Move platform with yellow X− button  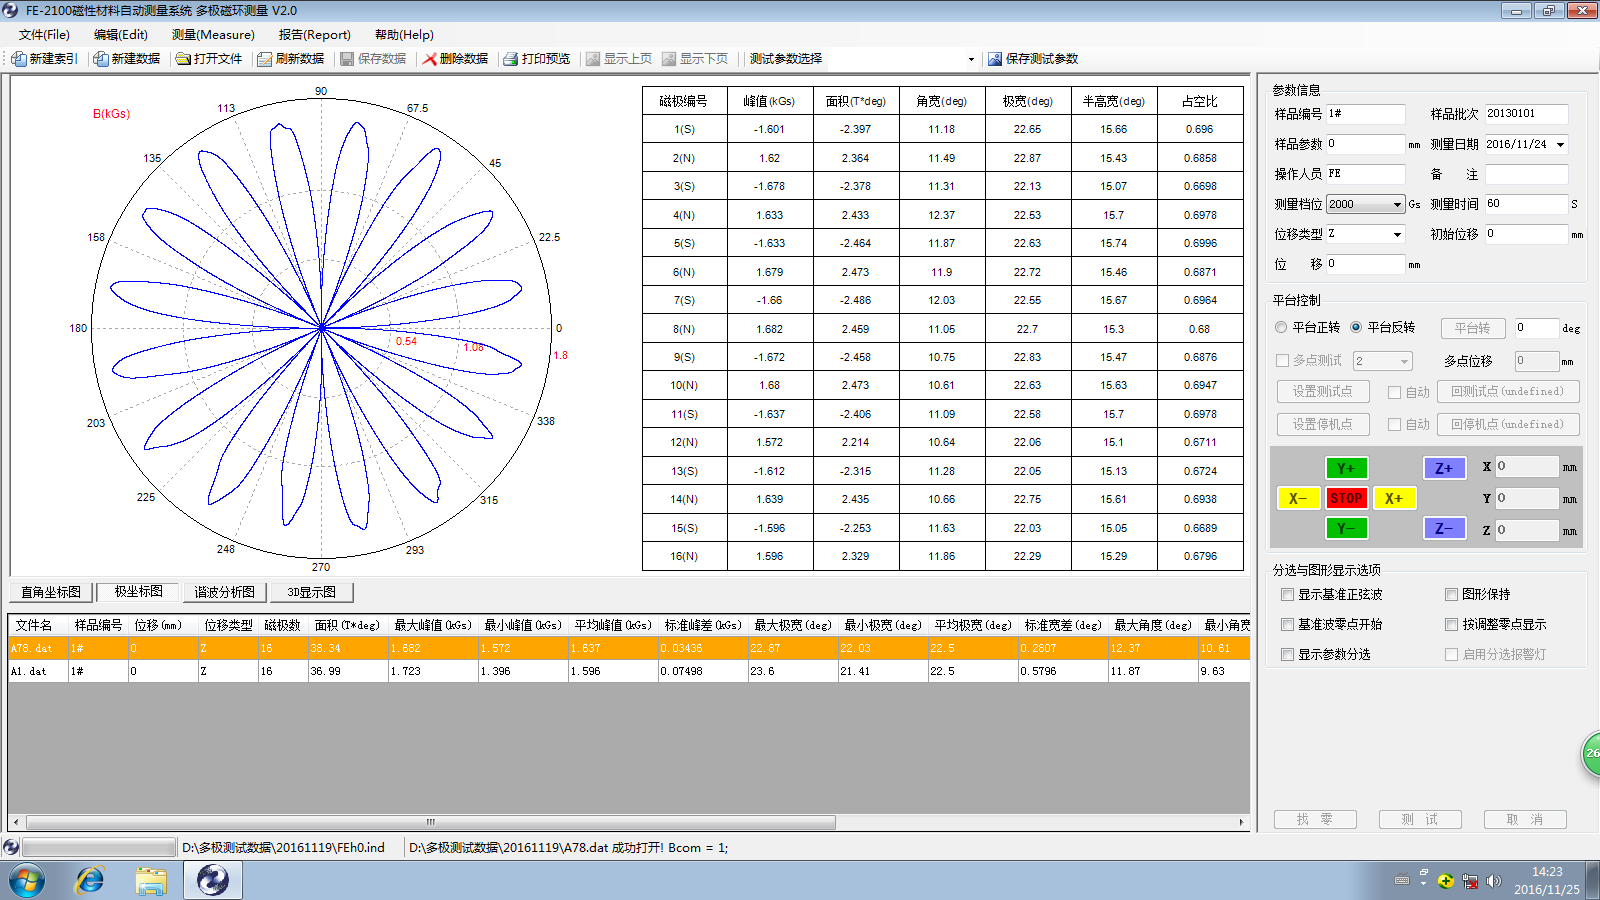[1298, 498]
